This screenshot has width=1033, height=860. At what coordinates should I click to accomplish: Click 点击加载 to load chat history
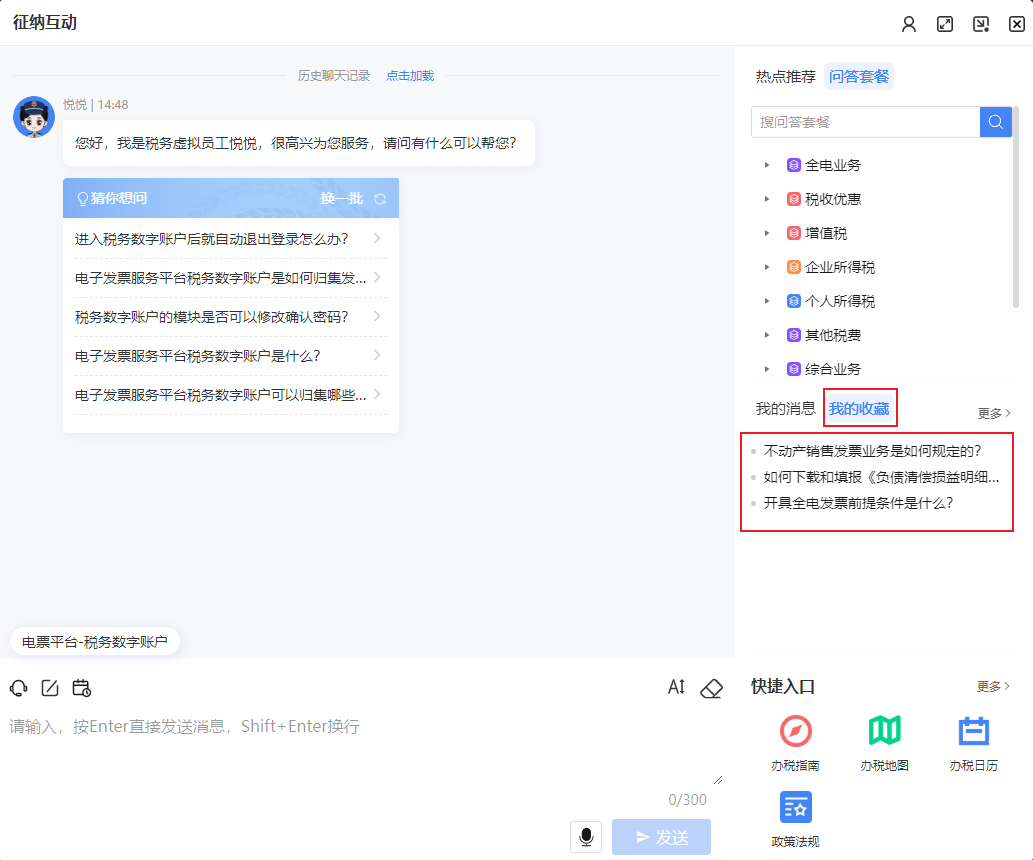coord(410,76)
